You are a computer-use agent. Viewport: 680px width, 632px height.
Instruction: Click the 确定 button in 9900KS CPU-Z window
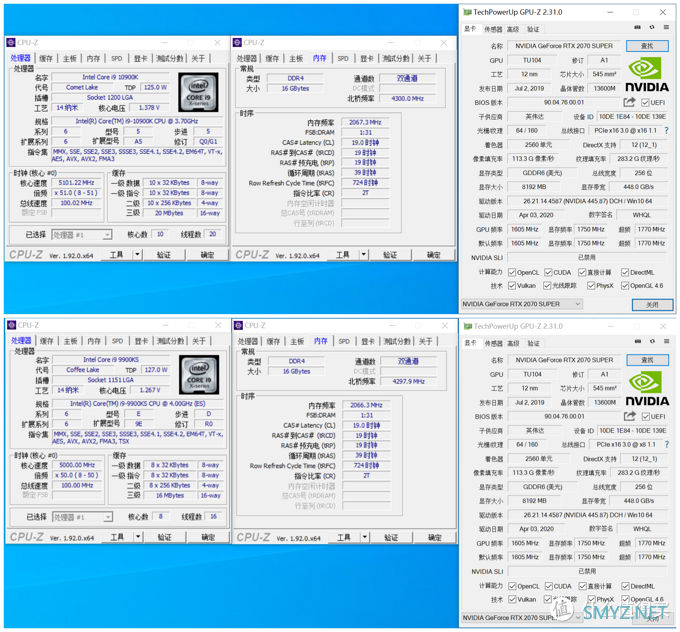(208, 537)
